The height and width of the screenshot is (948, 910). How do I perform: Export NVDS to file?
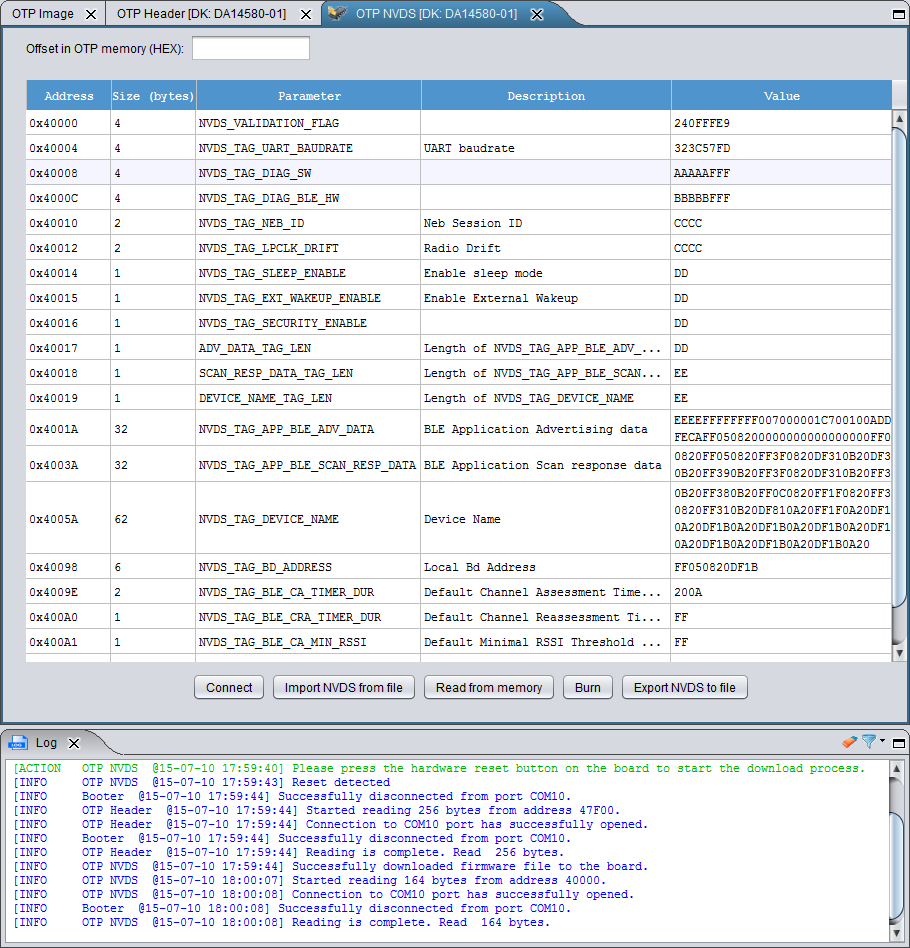coord(684,687)
